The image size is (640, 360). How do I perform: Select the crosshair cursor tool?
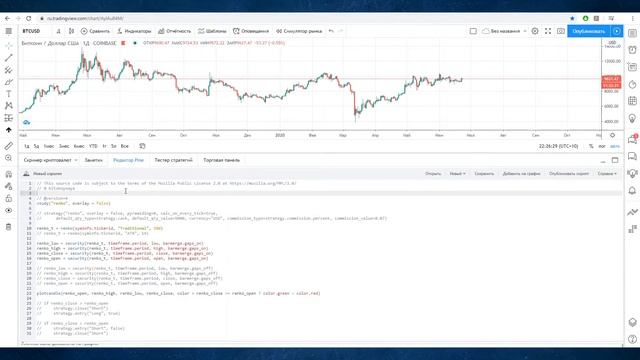click(x=8, y=46)
